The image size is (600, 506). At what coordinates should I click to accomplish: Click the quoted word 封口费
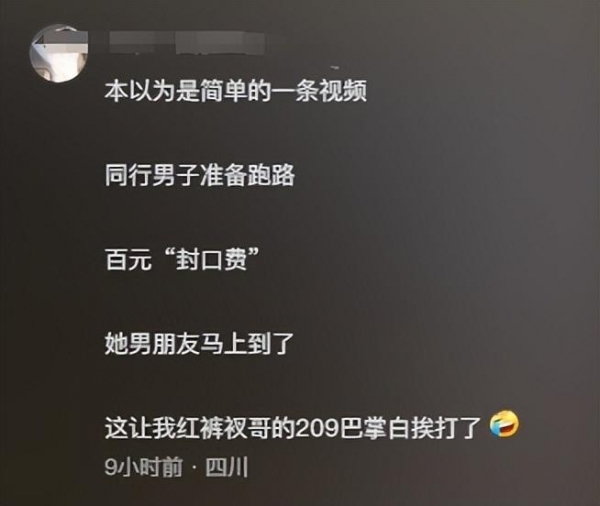click(211, 259)
